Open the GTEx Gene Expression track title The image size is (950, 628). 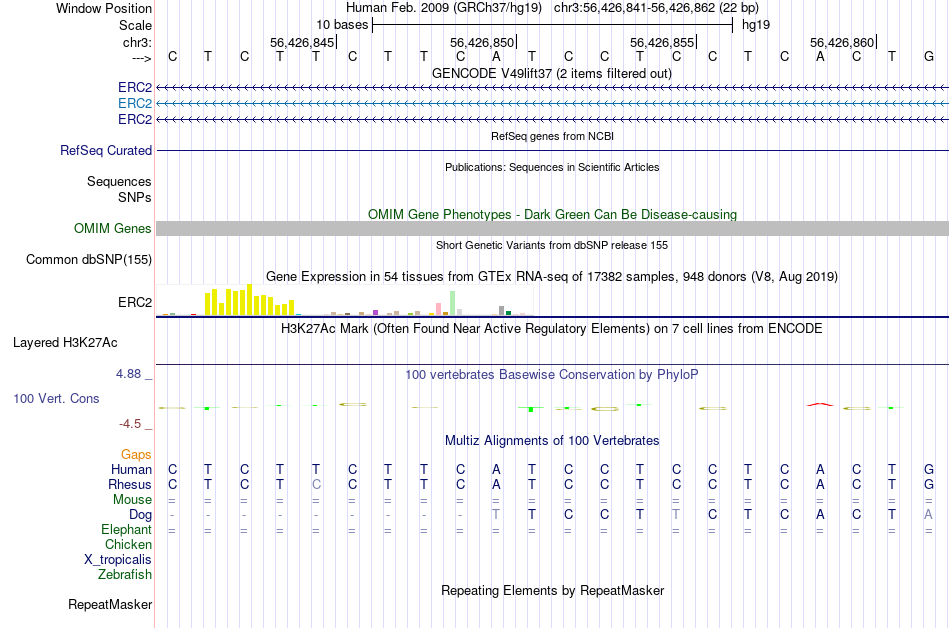pos(551,277)
